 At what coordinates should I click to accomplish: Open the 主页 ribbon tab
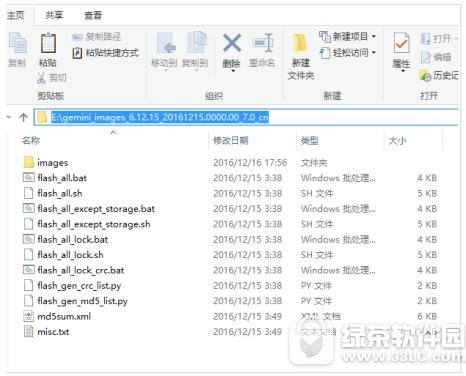click(x=16, y=15)
